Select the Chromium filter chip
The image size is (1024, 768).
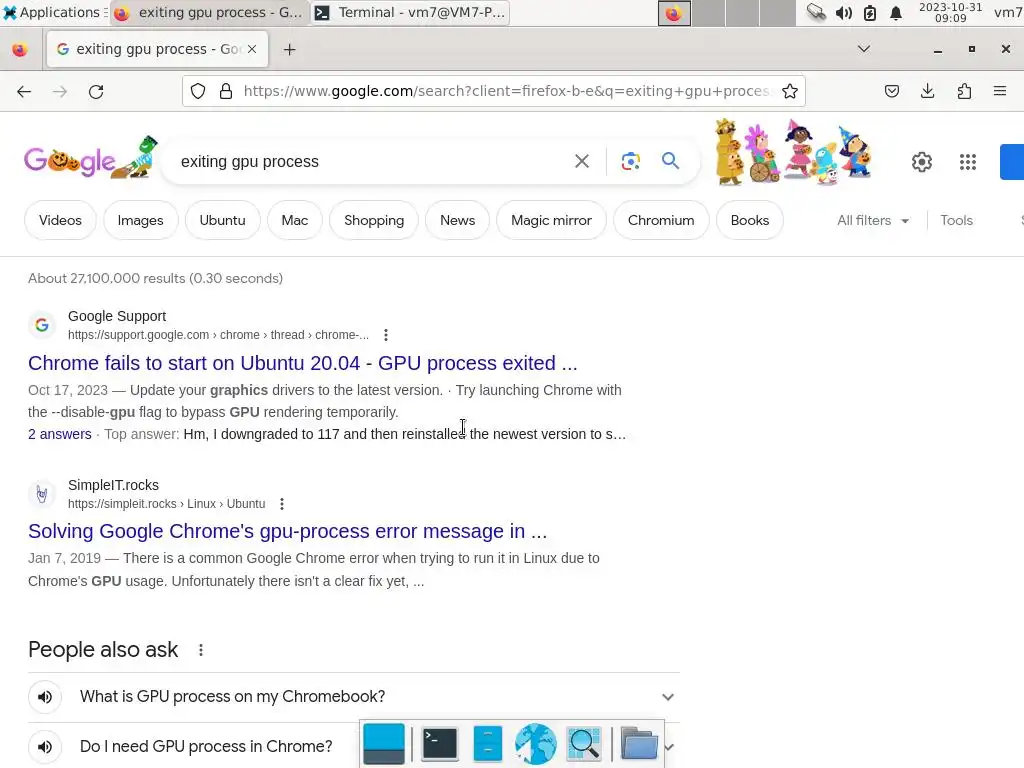(x=661, y=221)
